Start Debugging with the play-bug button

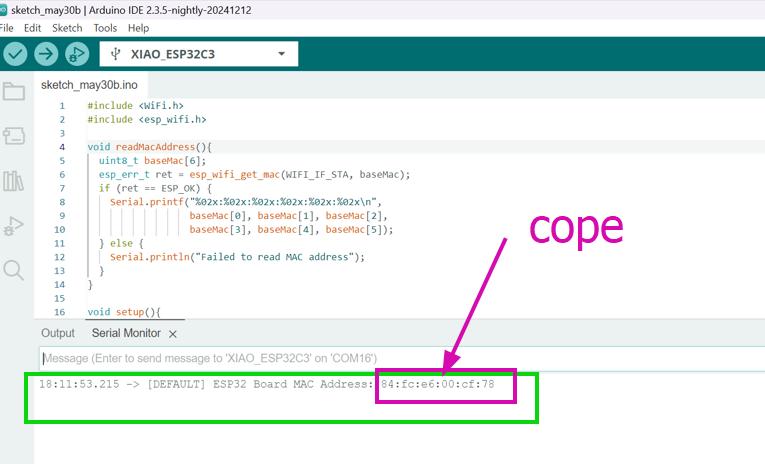click(x=77, y=54)
